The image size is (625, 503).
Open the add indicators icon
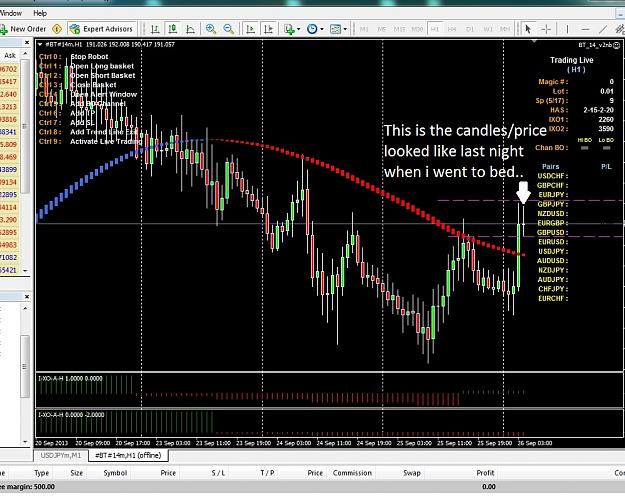point(289,29)
